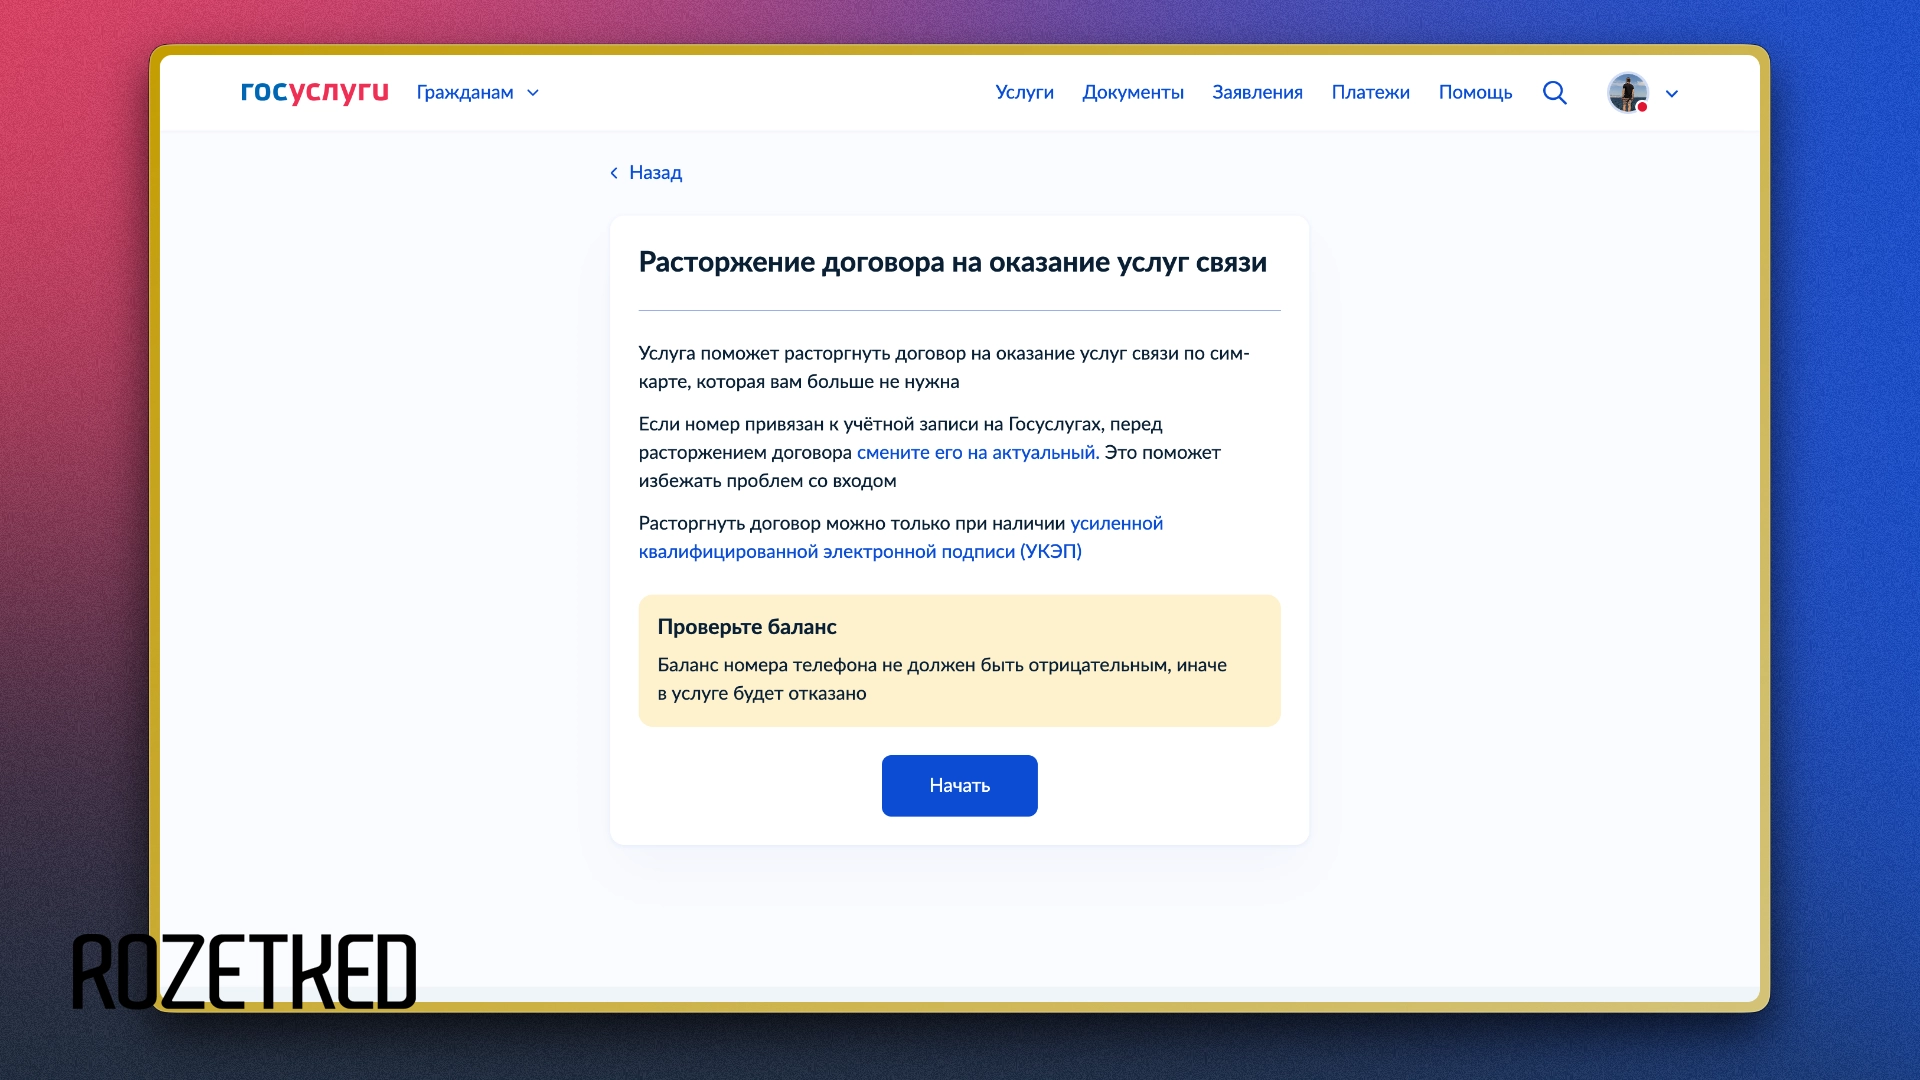This screenshot has height=1080, width=1920.
Task: Open the Услуги menu item
Action: [1024, 93]
